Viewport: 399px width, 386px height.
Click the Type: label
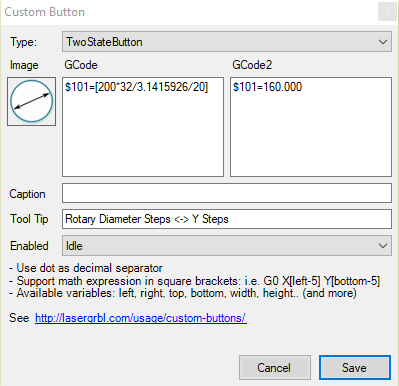point(23,42)
